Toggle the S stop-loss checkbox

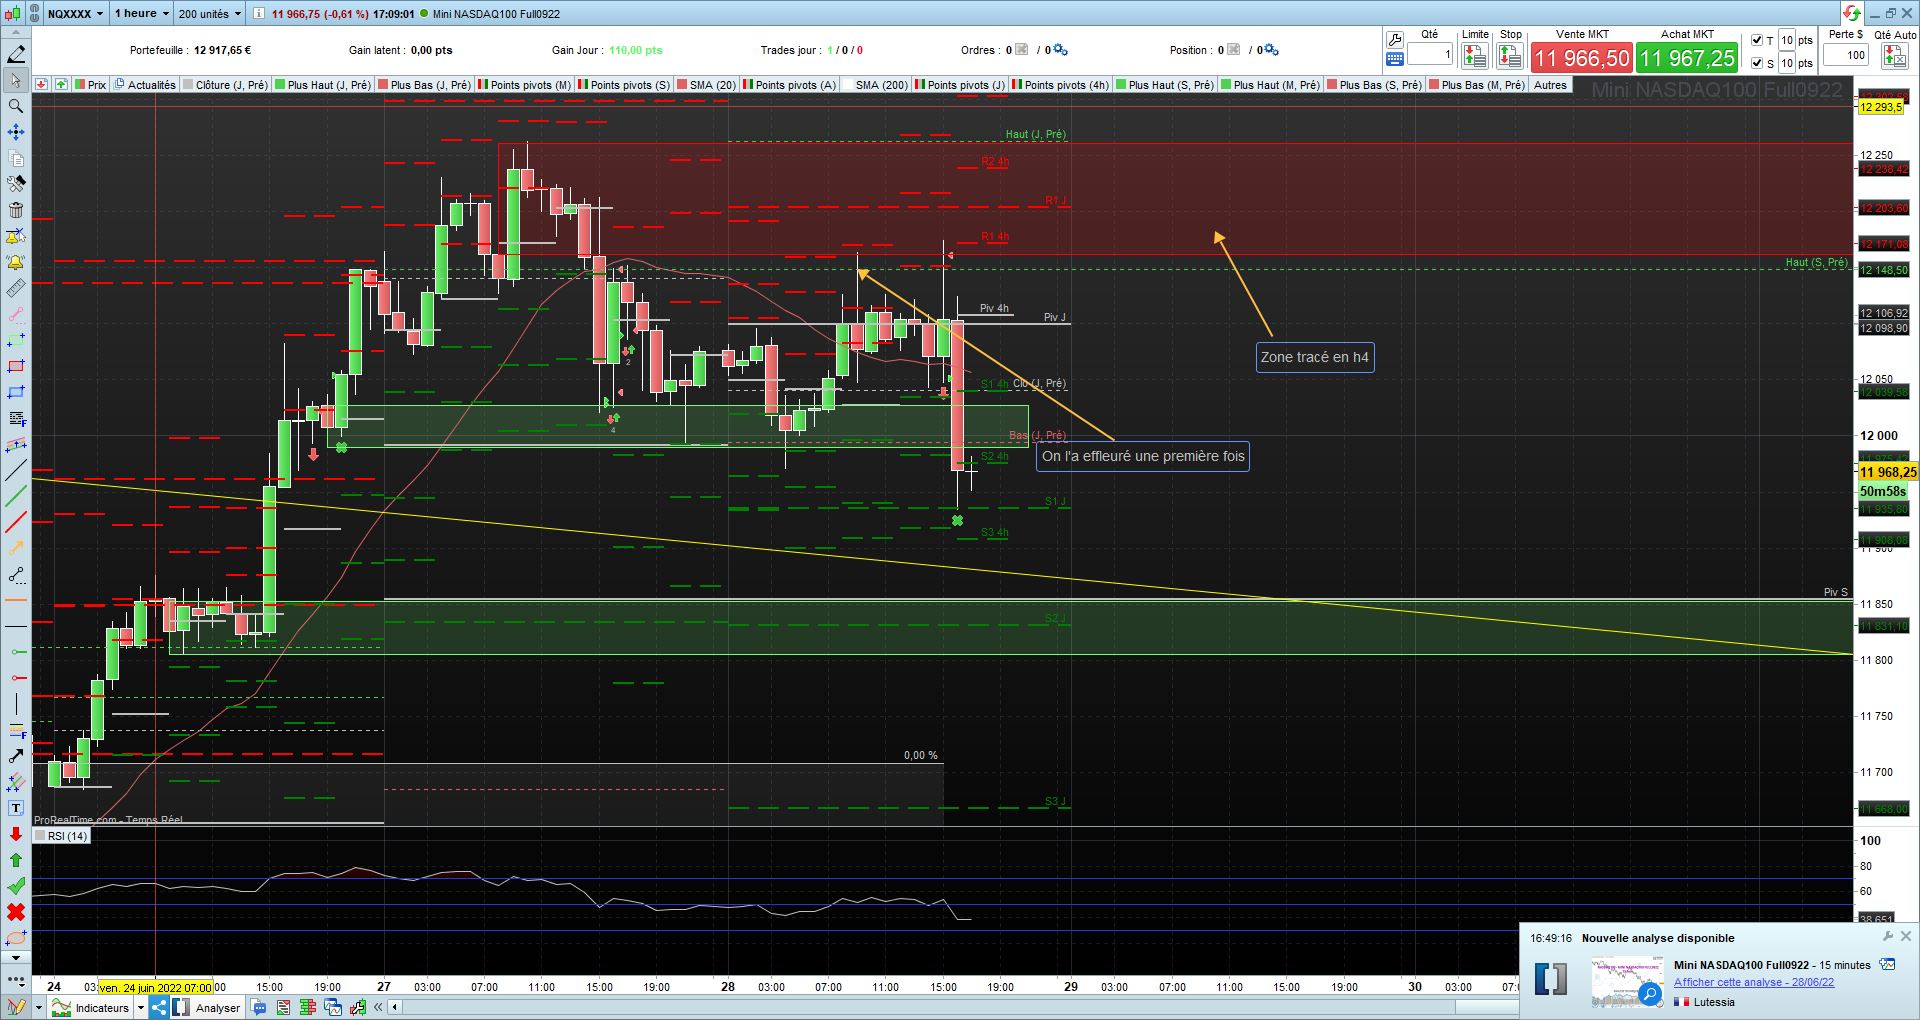pyautogui.click(x=1757, y=63)
